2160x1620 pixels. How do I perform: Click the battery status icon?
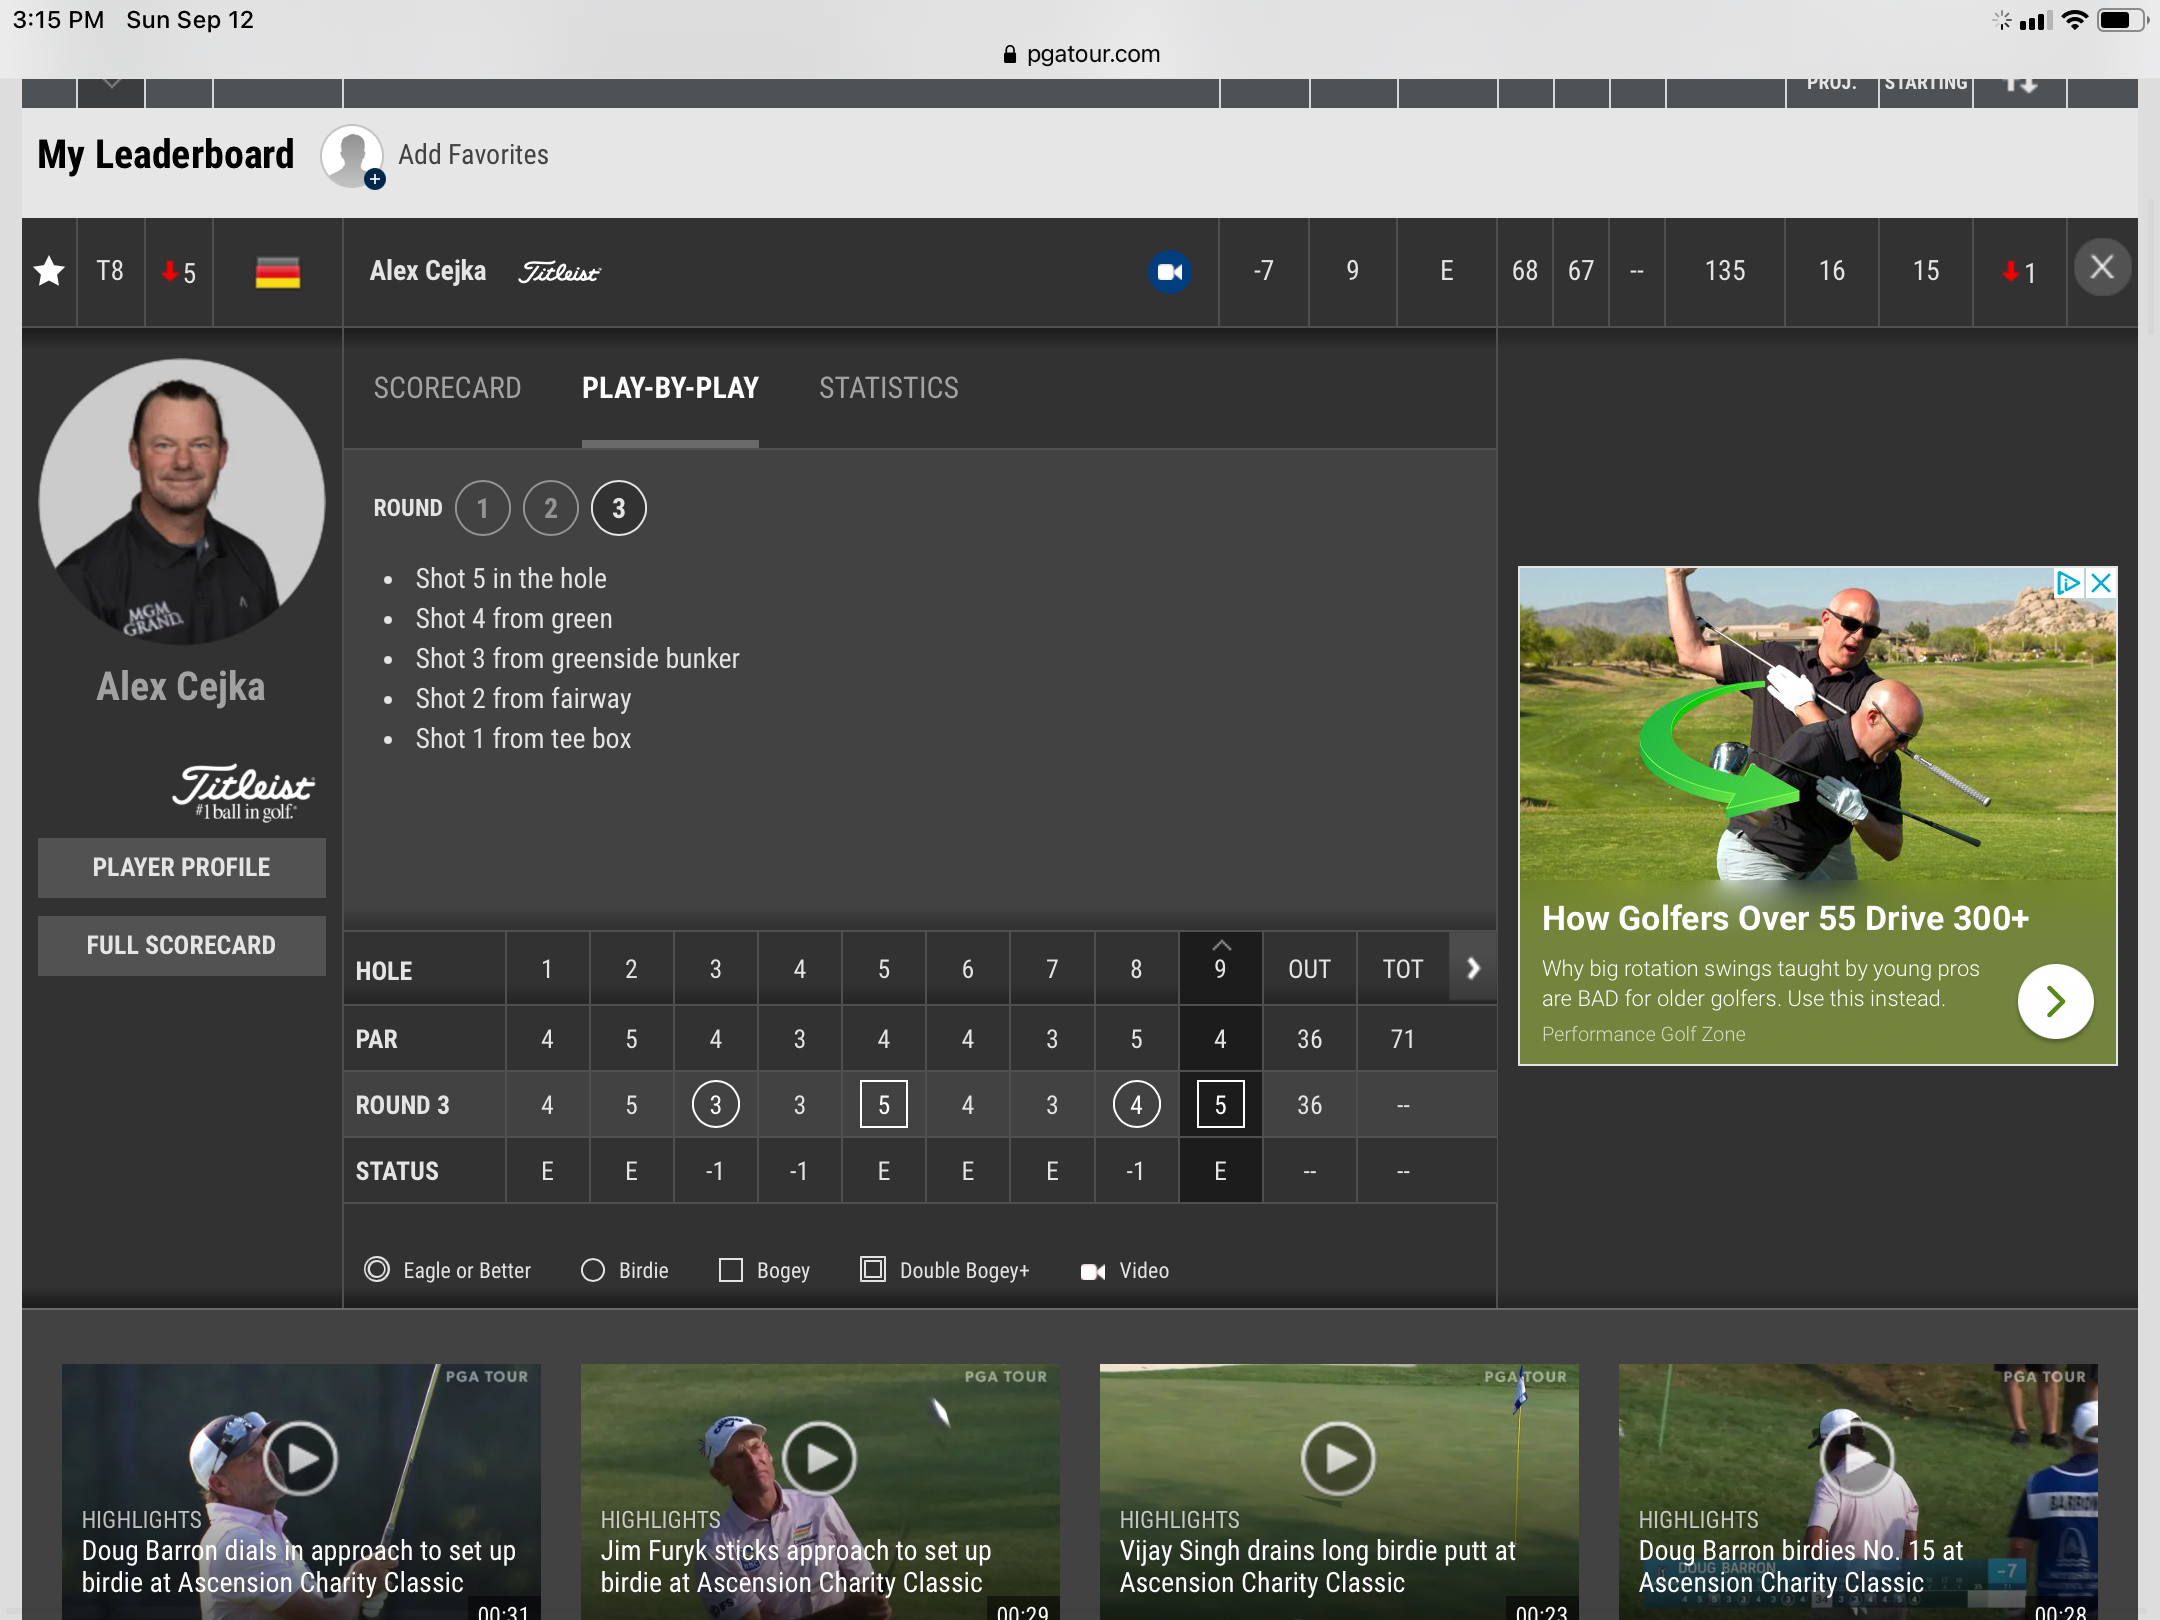2122,20
